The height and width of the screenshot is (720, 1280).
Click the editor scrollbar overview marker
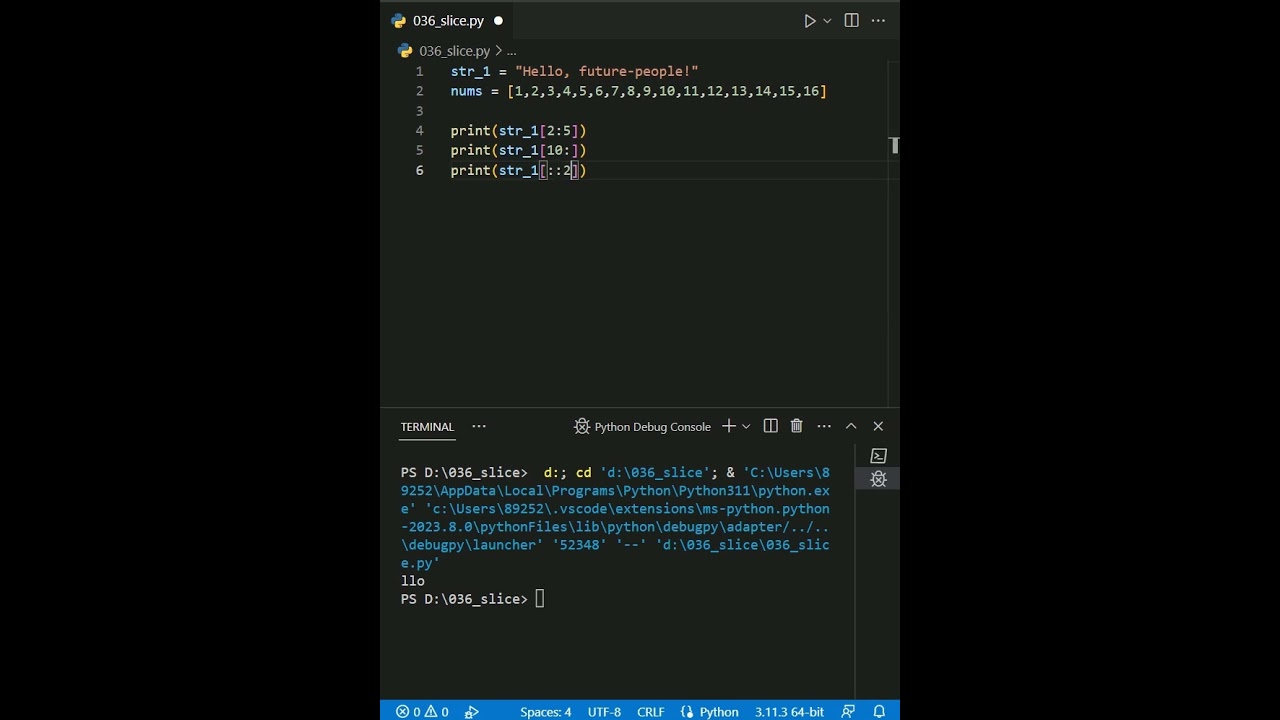894,146
